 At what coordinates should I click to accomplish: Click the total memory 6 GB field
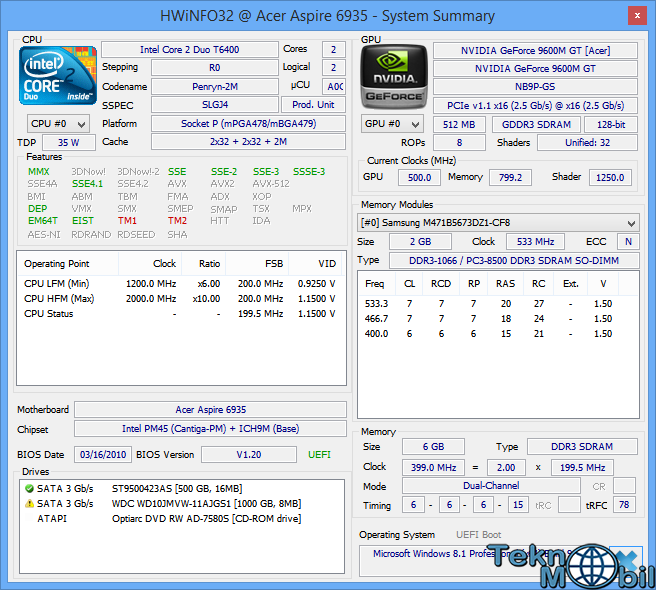[x=433, y=447]
